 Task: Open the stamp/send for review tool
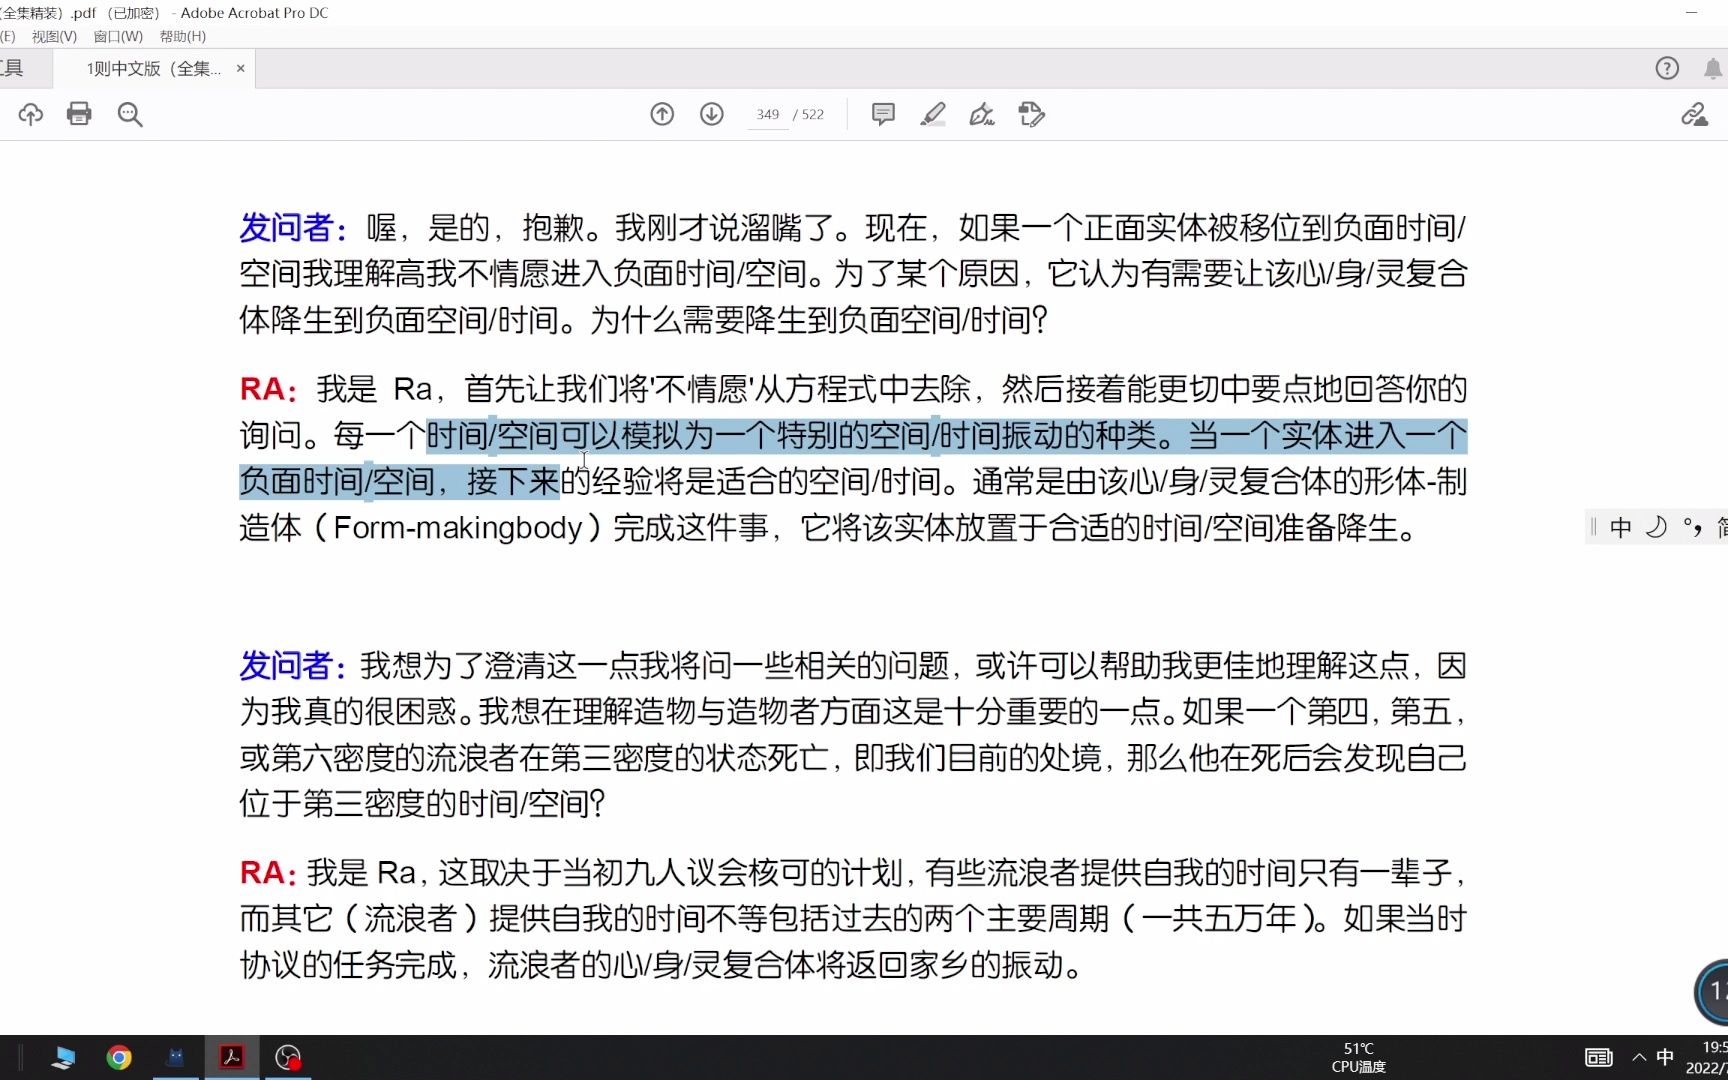pos(1032,114)
